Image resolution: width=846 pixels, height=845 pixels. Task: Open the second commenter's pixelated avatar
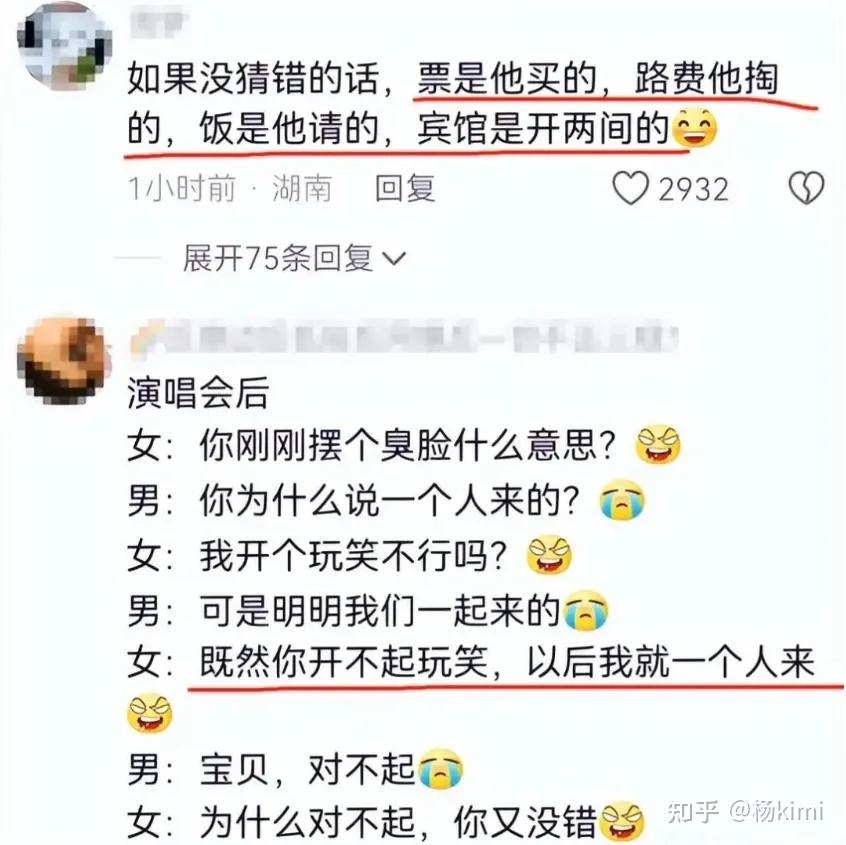click(64, 360)
